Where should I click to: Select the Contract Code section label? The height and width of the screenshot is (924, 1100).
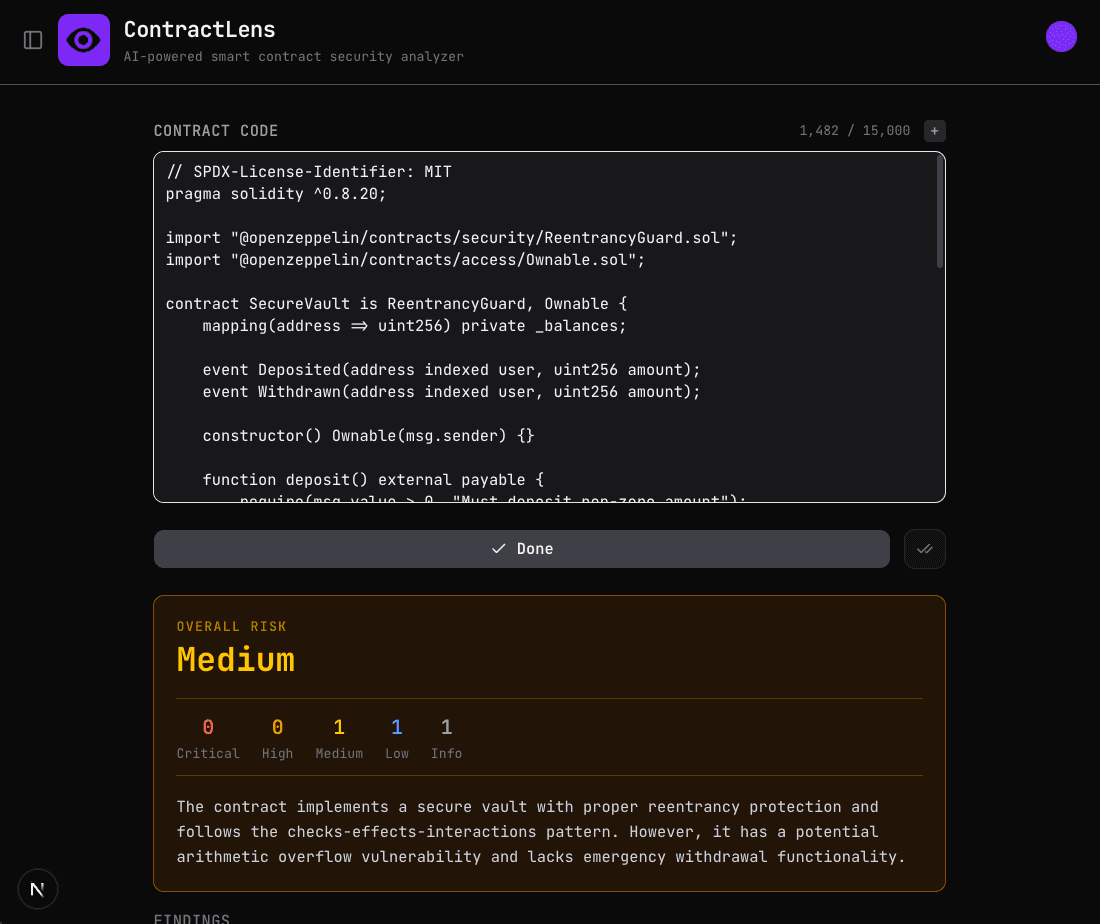click(x=216, y=130)
